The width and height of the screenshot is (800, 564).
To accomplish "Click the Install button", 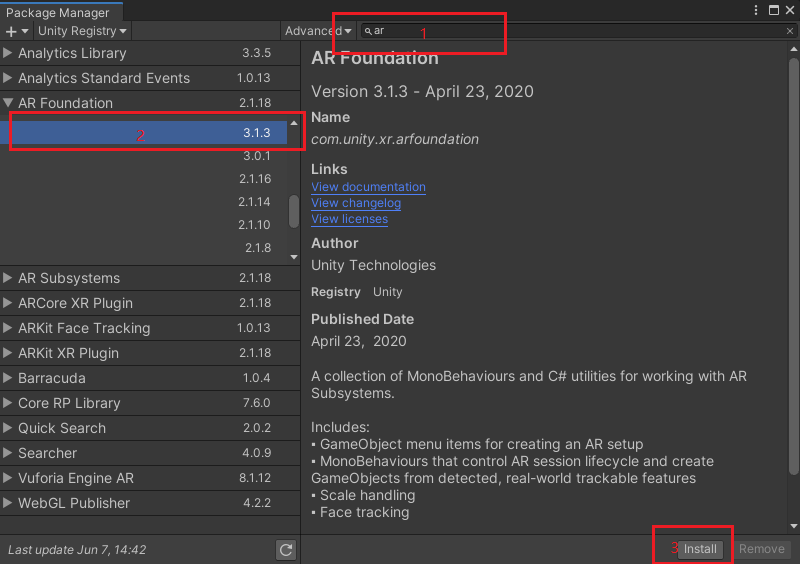I will [x=700, y=549].
